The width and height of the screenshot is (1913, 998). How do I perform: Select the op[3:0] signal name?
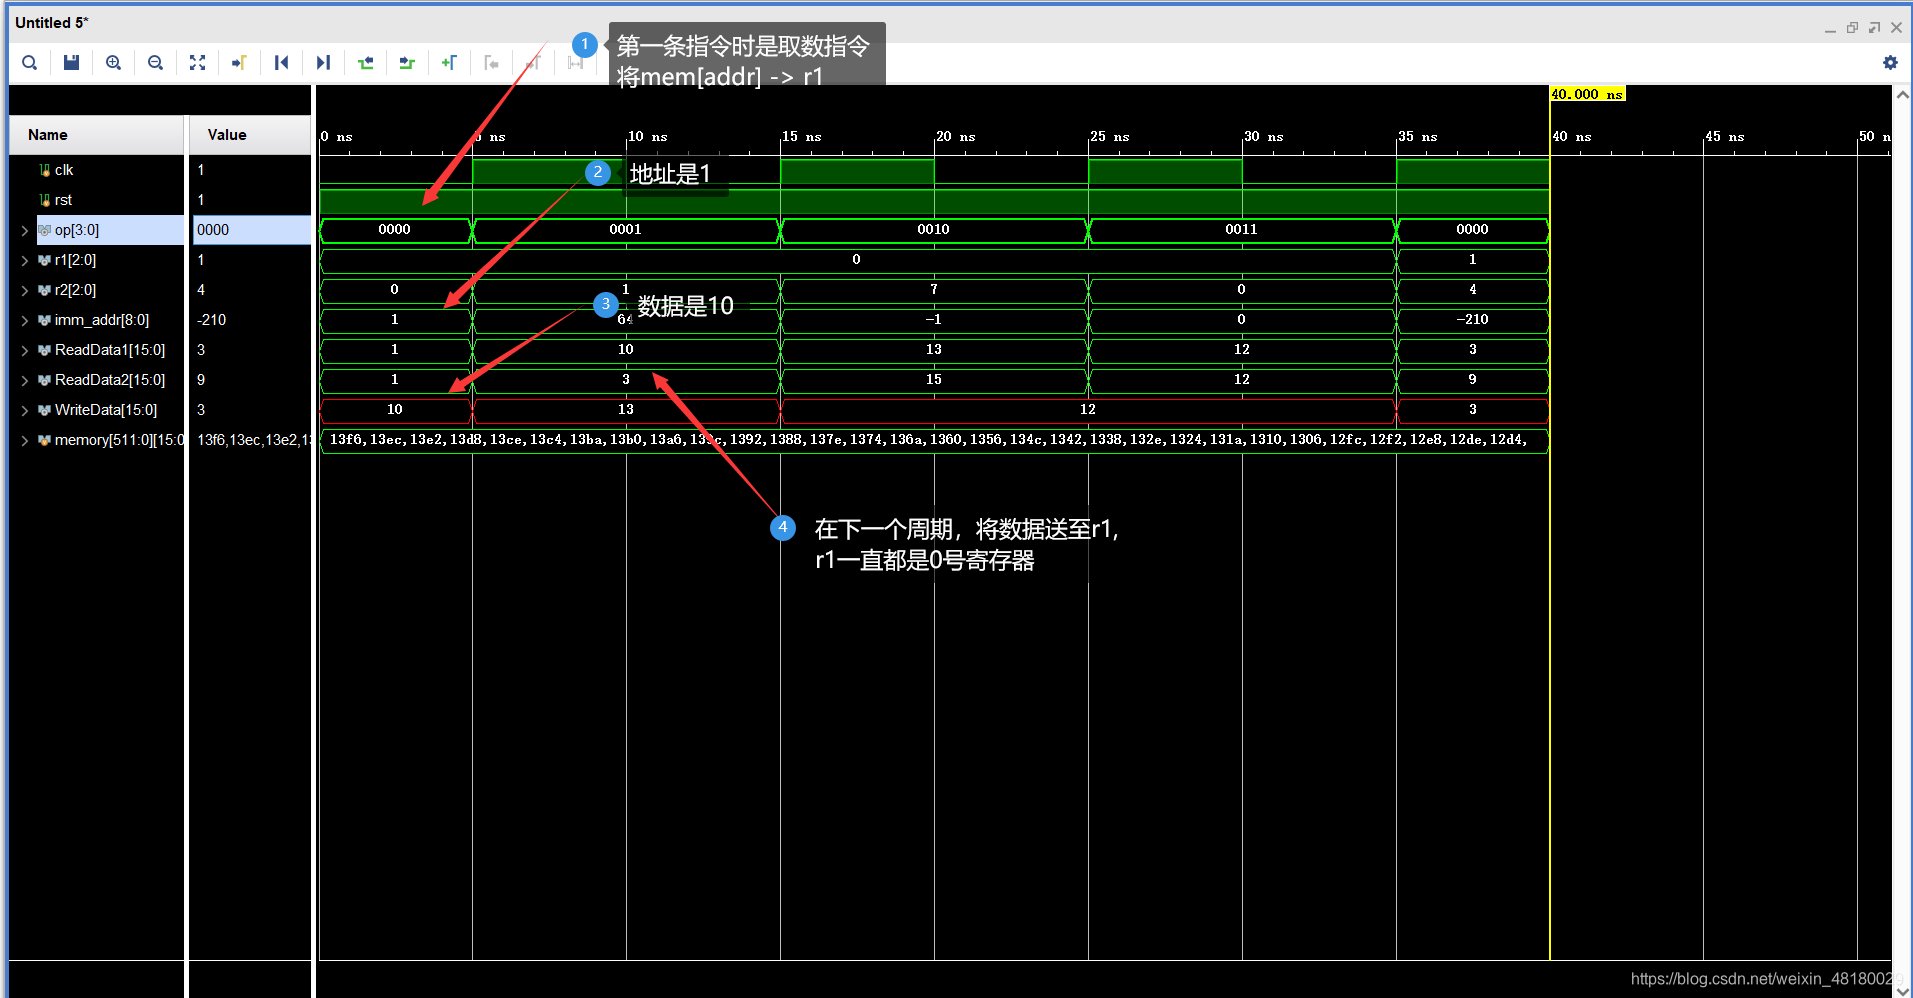[77, 230]
